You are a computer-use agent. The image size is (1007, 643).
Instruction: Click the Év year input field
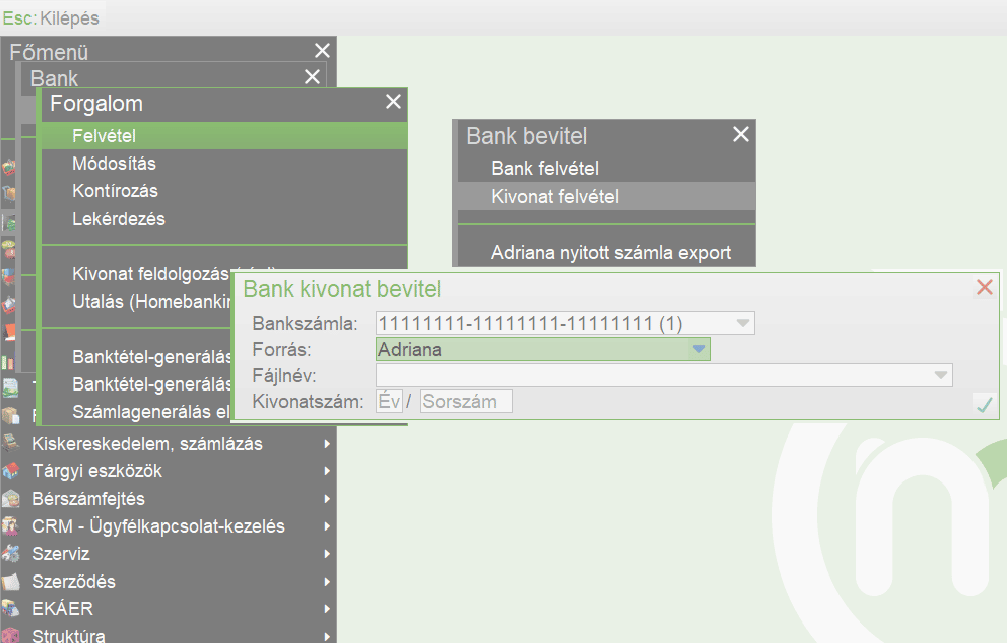(x=389, y=401)
